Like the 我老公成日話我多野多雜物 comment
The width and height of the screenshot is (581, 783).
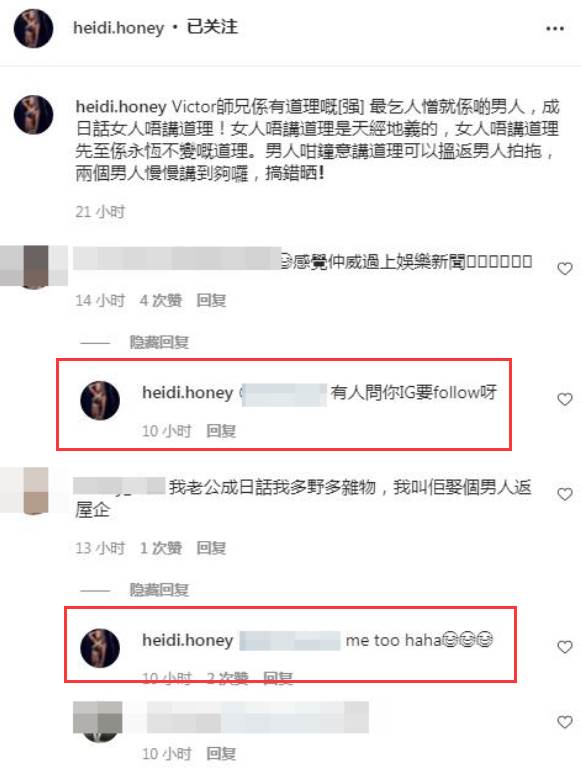tap(565, 494)
